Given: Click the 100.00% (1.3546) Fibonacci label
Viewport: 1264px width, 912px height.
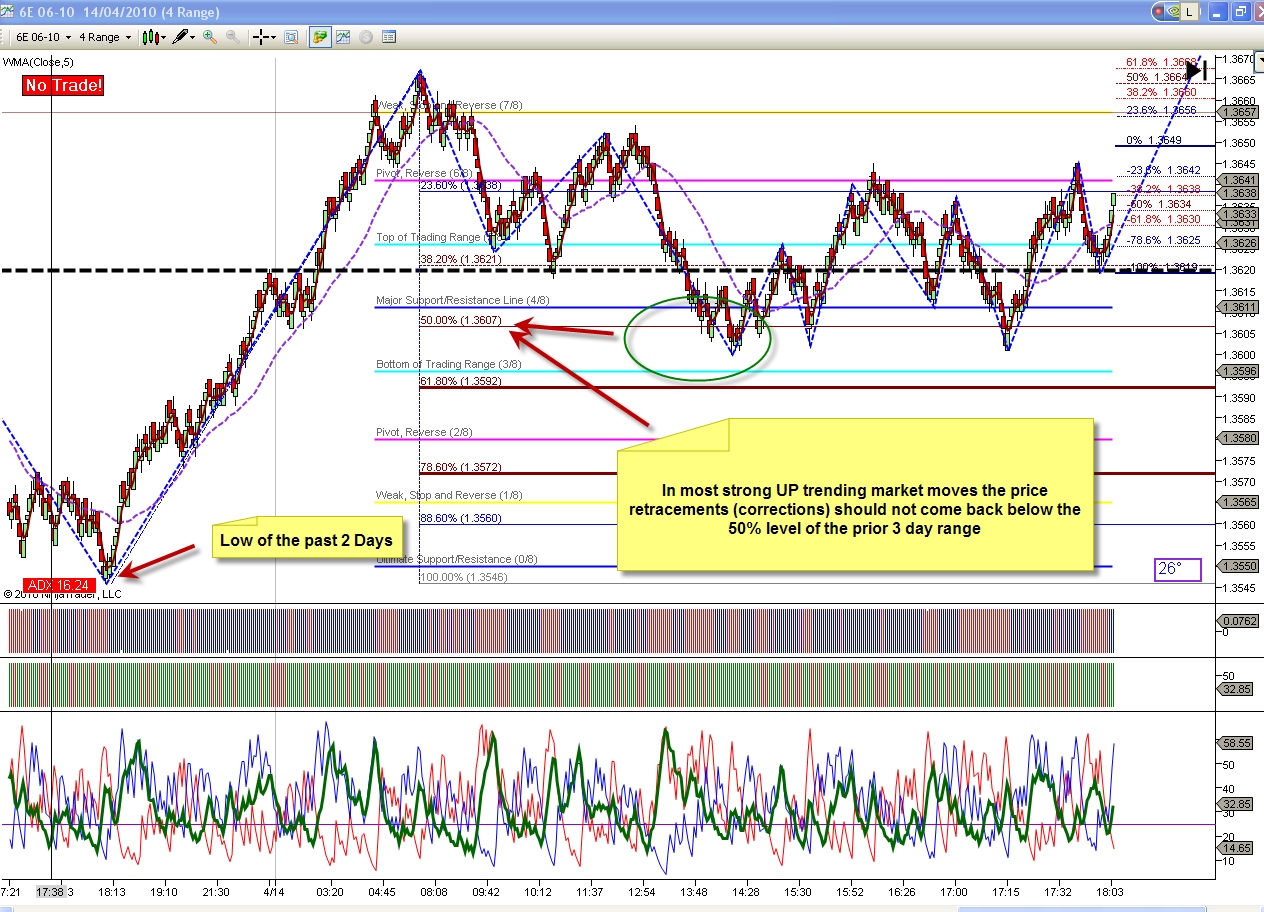Looking at the screenshot, I should [x=464, y=577].
